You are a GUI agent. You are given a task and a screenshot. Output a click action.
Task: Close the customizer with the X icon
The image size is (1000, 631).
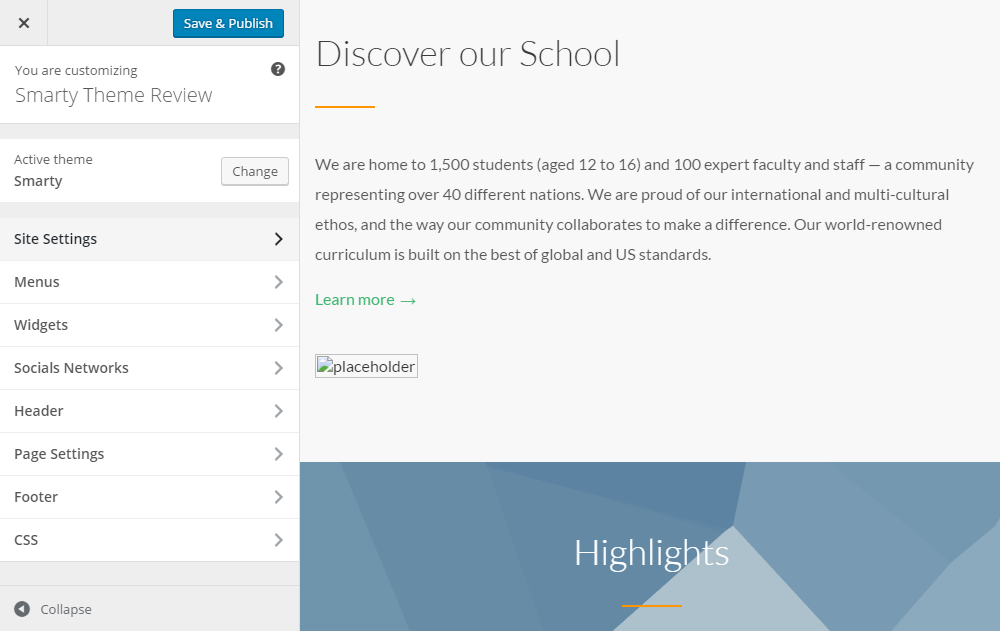click(x=24, y=23)
